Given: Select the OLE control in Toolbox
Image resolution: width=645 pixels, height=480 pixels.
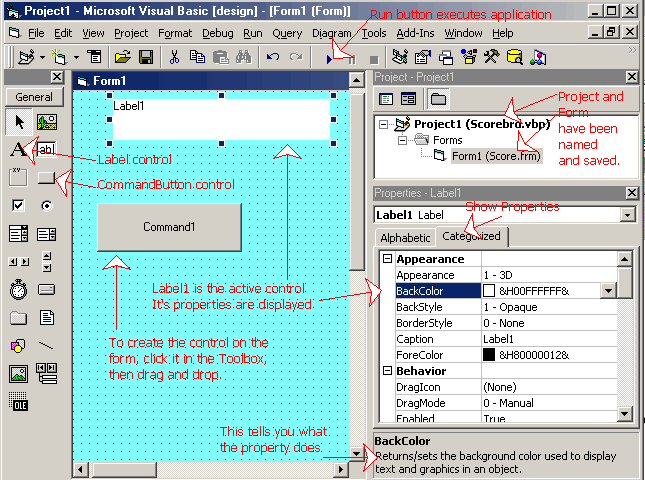Looking at the screenshot, I should [19, 401].
